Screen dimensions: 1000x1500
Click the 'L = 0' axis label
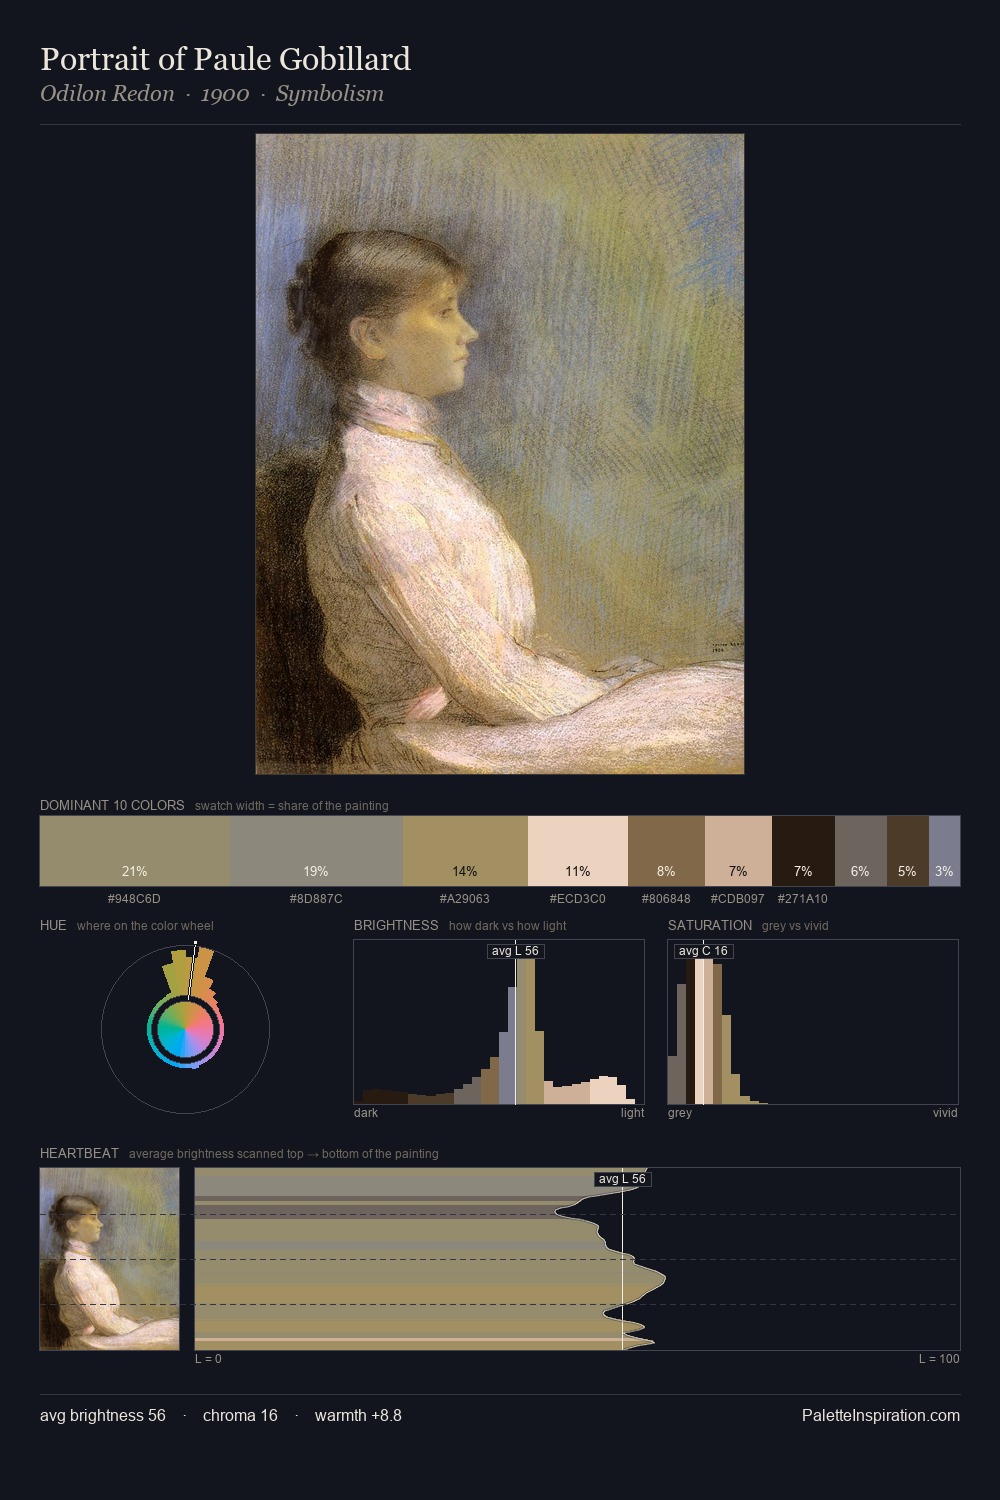click(208, 1359)
